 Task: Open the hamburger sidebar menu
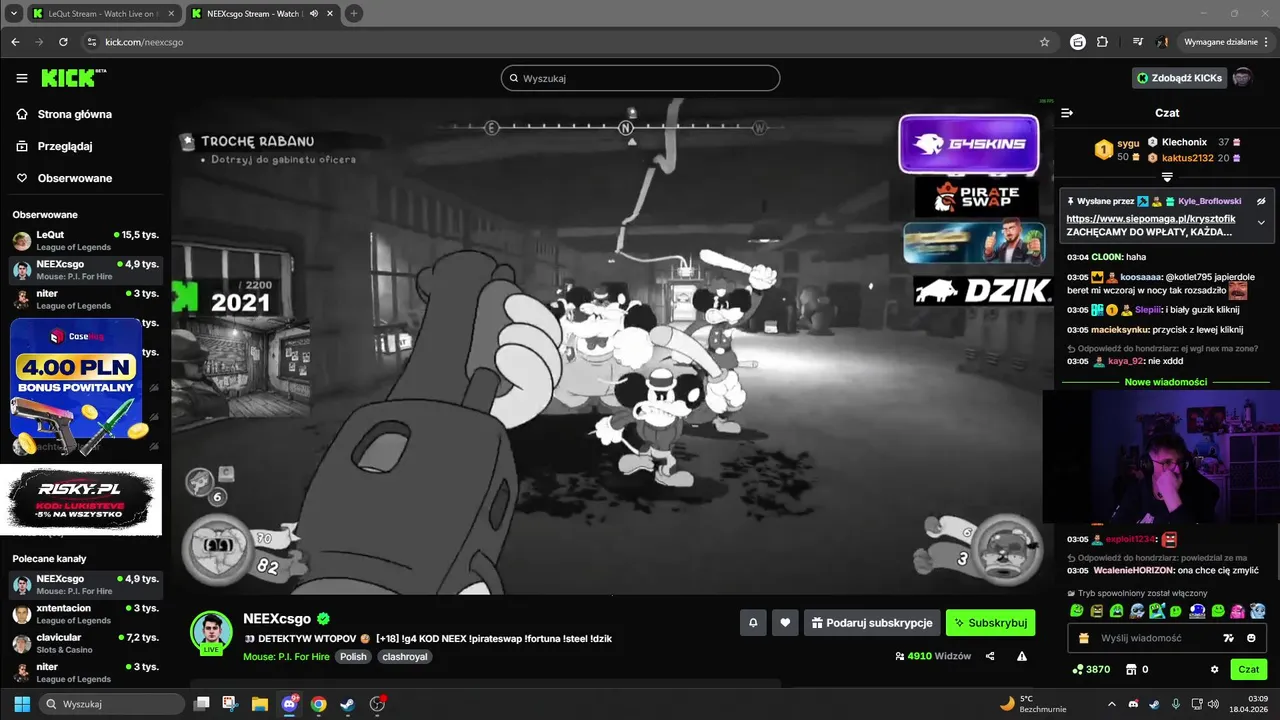(22, 78)
